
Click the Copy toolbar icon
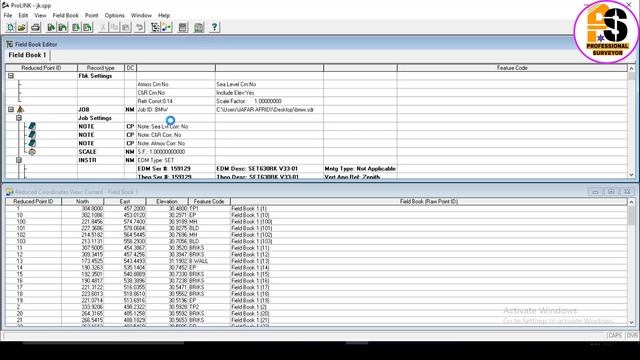[114, 27]
